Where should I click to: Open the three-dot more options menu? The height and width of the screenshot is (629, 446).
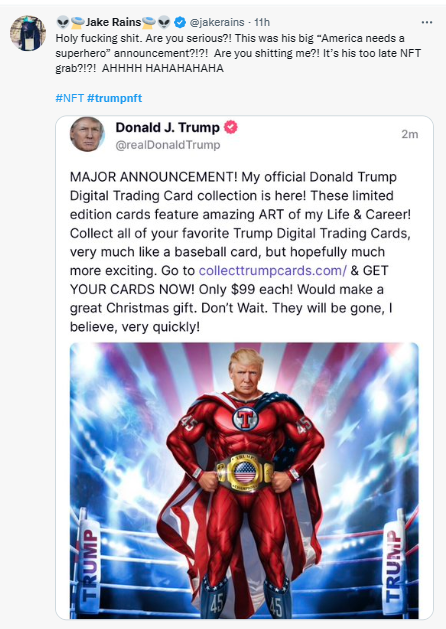pyautogui.click(x=427, y=22)
